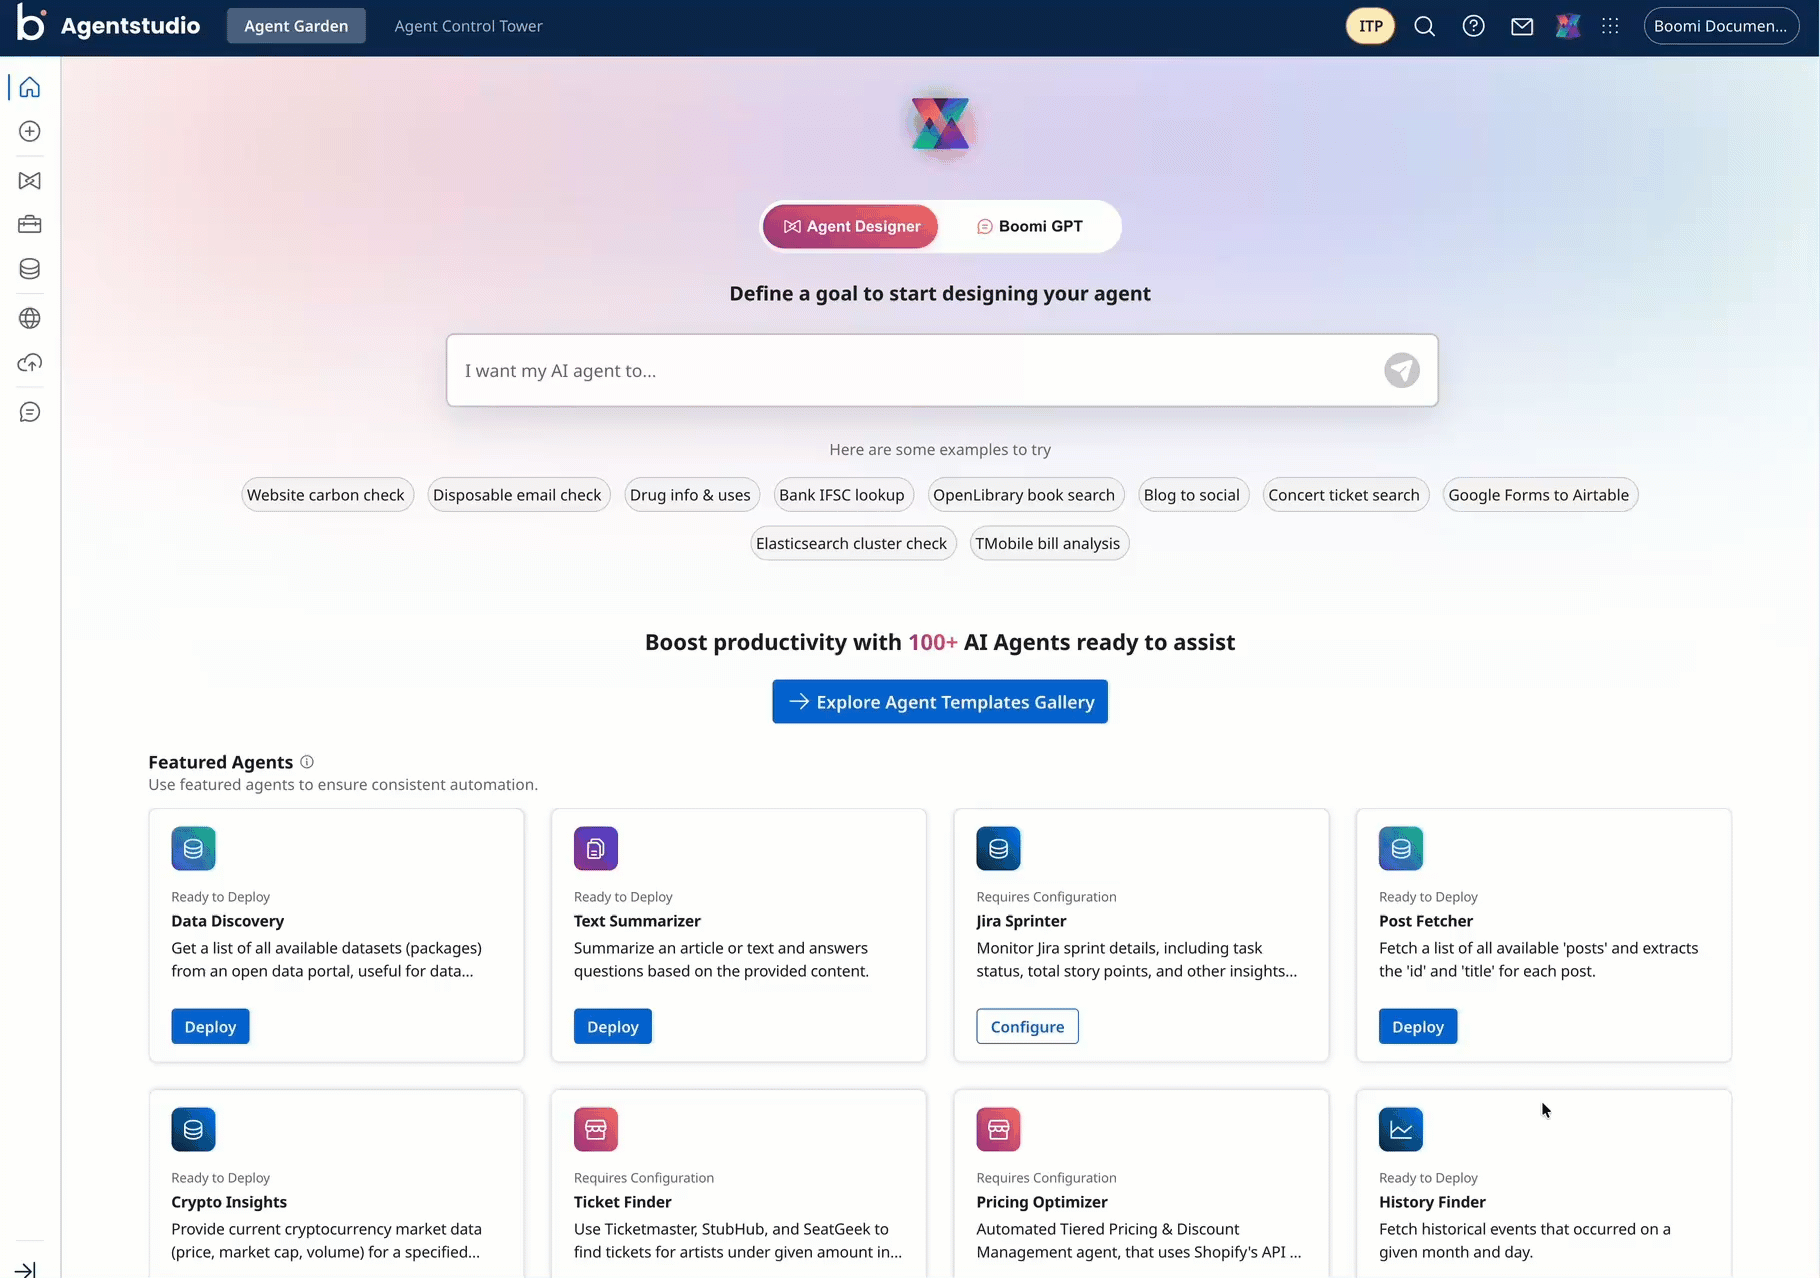Open the Jira Sprinter card title
1820x1278 pixels.
[x=1021, y=921]
